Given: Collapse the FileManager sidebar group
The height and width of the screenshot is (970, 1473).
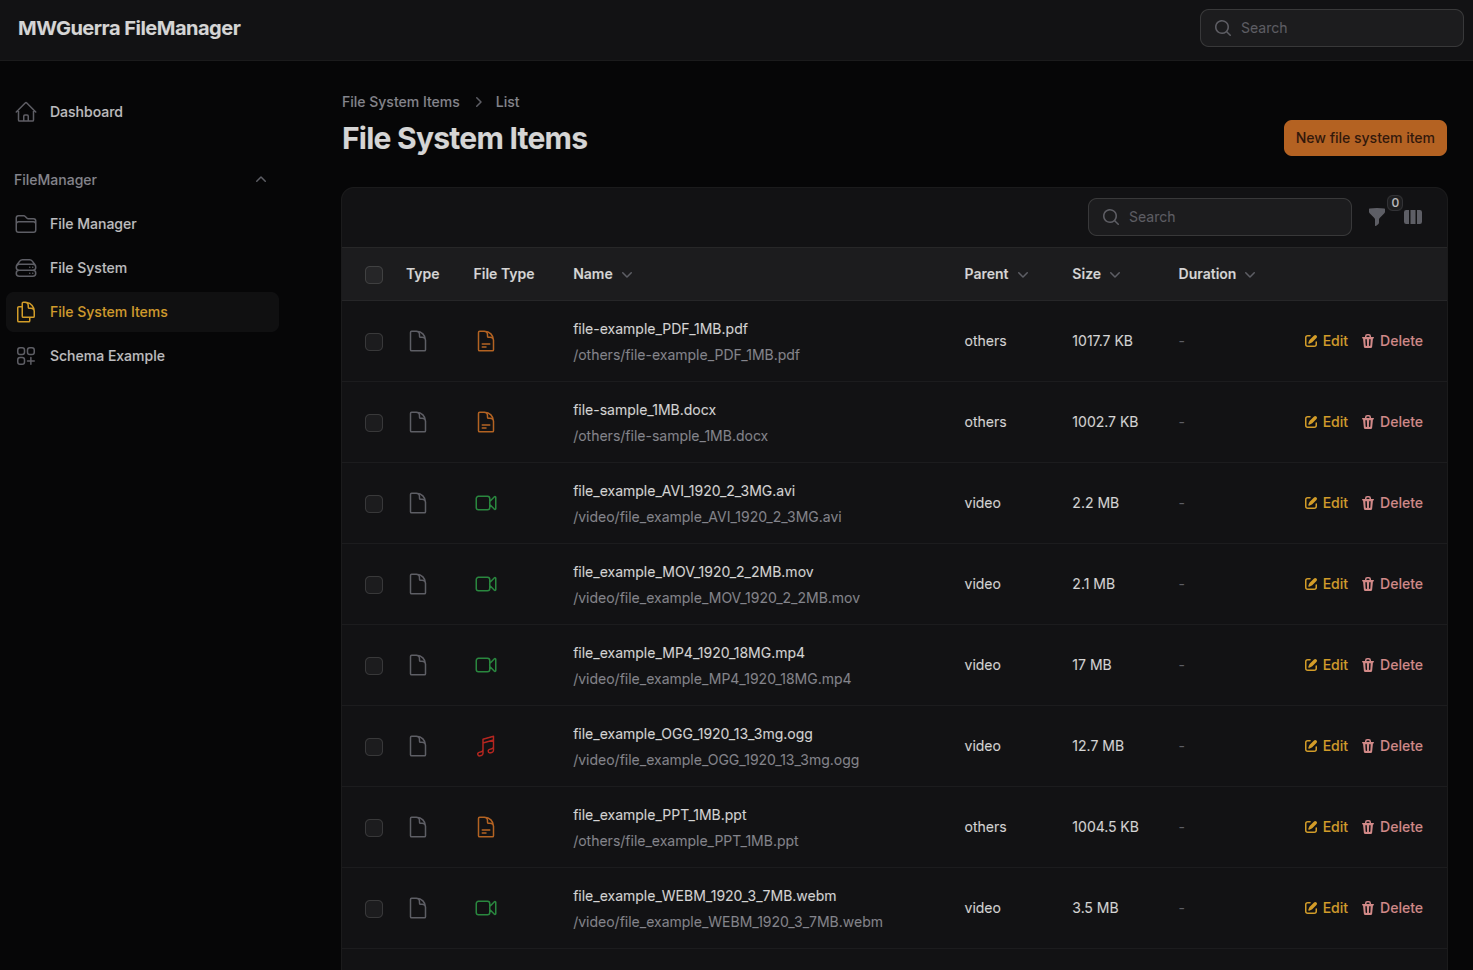Looking at the screenshot, I should pos(261,180).
